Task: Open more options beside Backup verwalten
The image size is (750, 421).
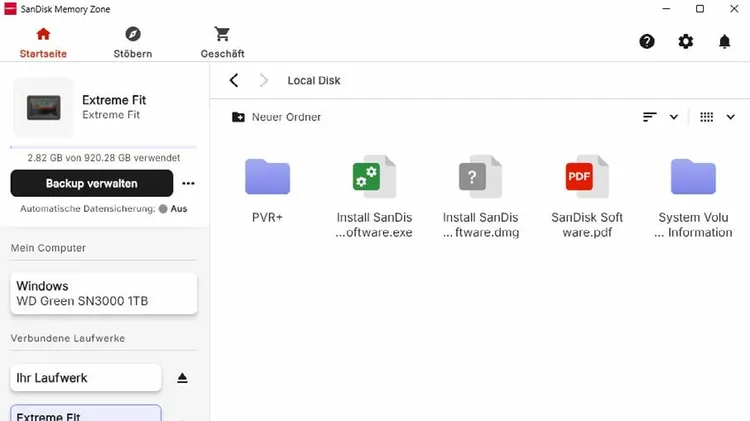Action: [x=188, y=184]
